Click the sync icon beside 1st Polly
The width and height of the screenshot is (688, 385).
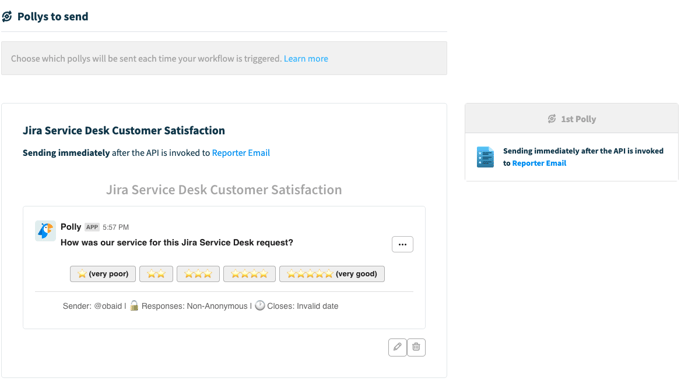click(x=552, y=119)
